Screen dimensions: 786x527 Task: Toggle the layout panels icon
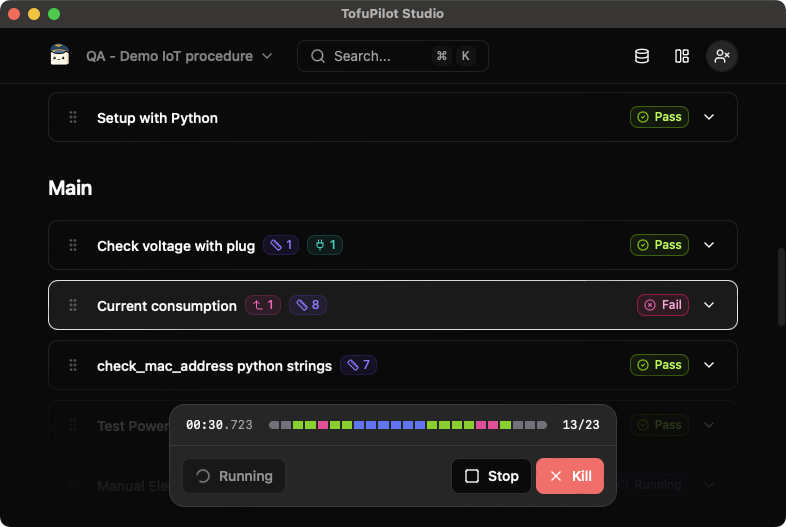coord(682,56)
